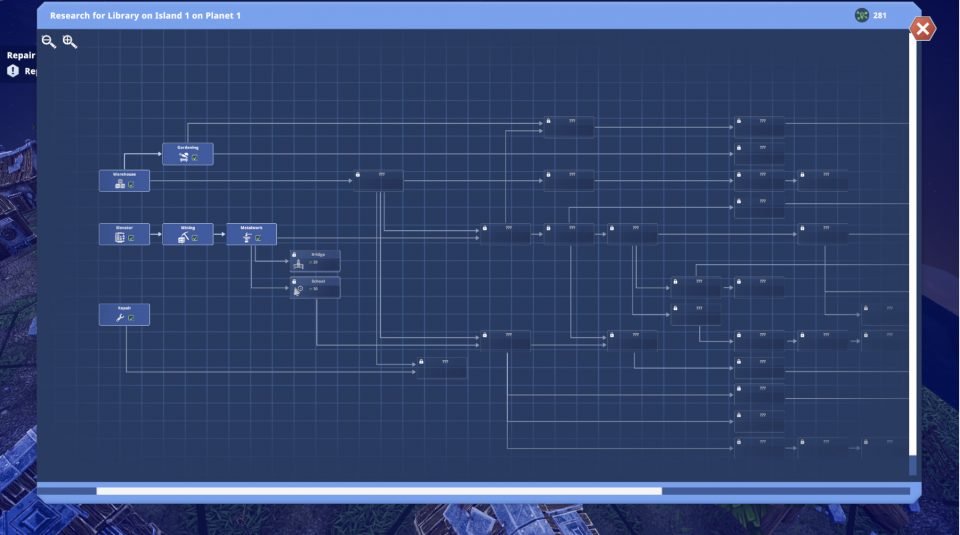
Task: Click the locked ??? node right of Warehouse
Action: (x=378, y=181)
